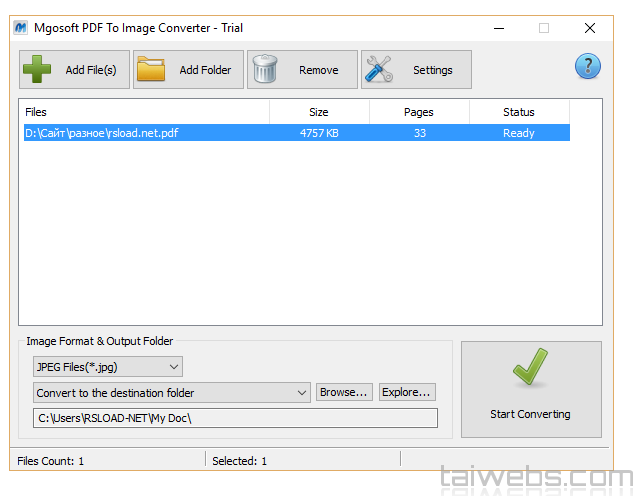Click the Add Folder yellow folder icon
The height and width of the screenshot is (496, 635).
tap(152, 70)
